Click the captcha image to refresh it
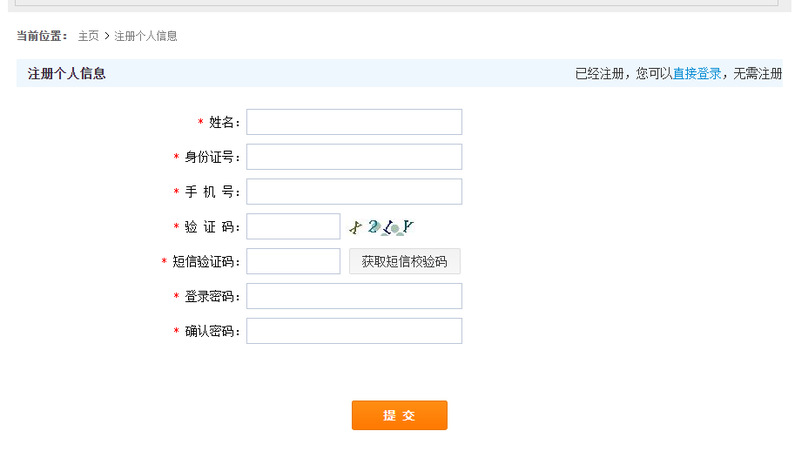The image size is (798, 458). click(381, 227)
